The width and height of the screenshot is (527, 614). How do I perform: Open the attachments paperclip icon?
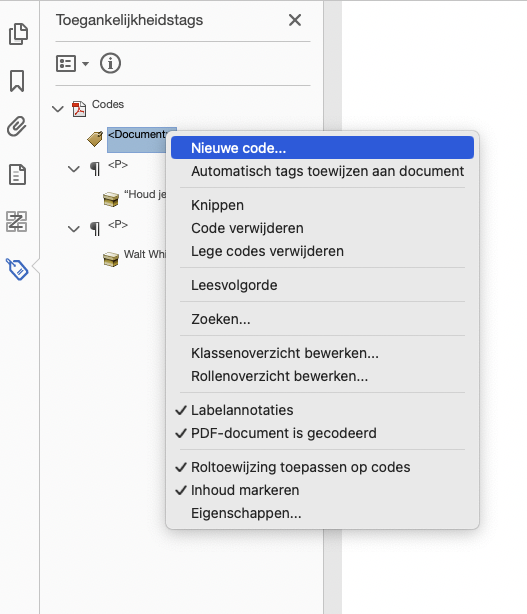[17, 126]
